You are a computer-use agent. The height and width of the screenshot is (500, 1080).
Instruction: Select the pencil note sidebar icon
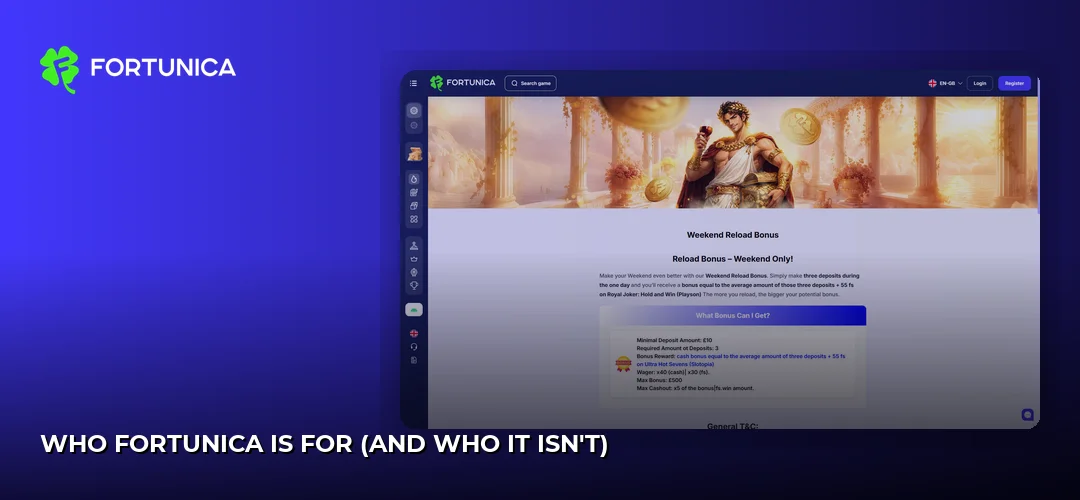[414, 192]
